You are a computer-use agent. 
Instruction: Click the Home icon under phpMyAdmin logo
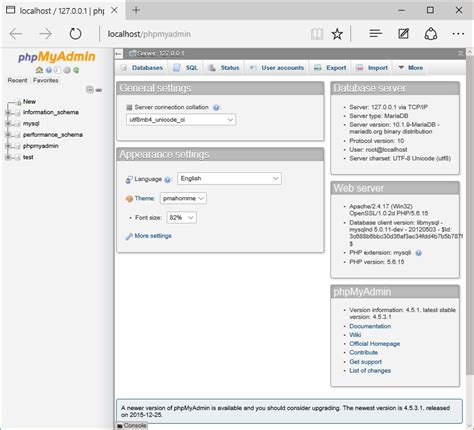click(x=39, y=70)
